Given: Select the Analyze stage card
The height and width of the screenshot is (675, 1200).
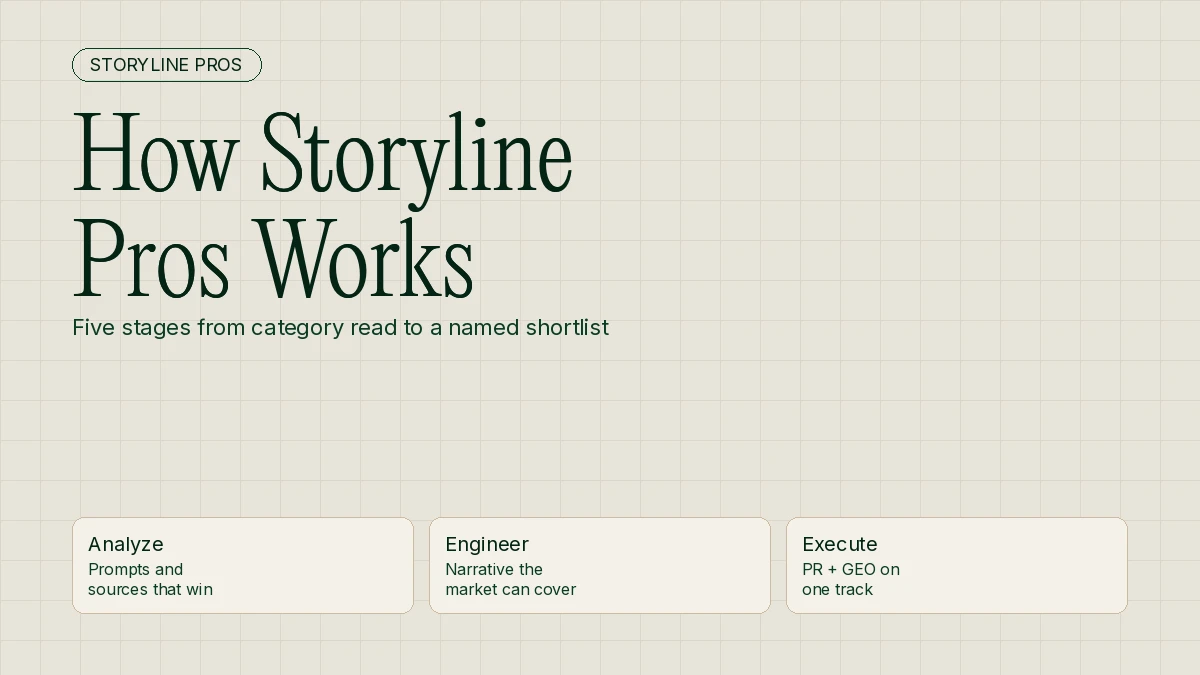Looking at the screenshot, I should (243, 565).
